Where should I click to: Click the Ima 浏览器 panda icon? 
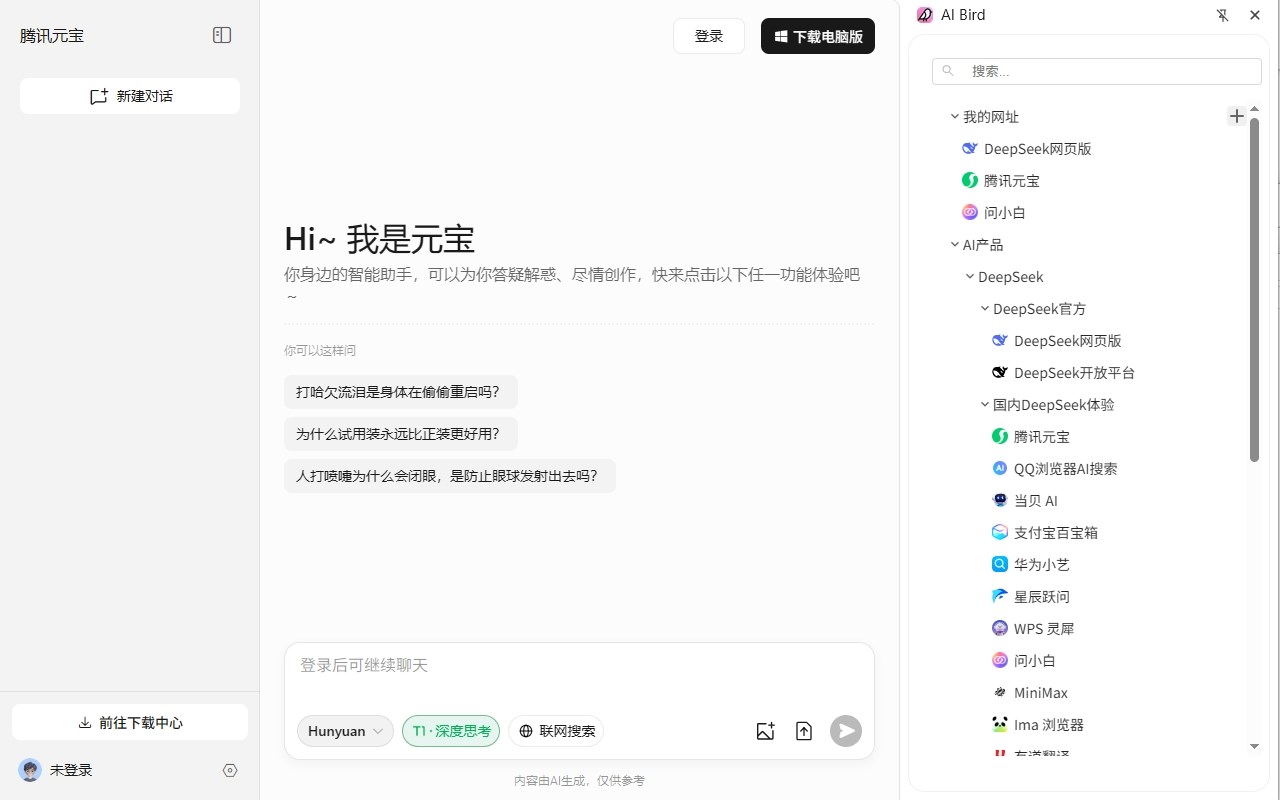click(x=999, y=724)
